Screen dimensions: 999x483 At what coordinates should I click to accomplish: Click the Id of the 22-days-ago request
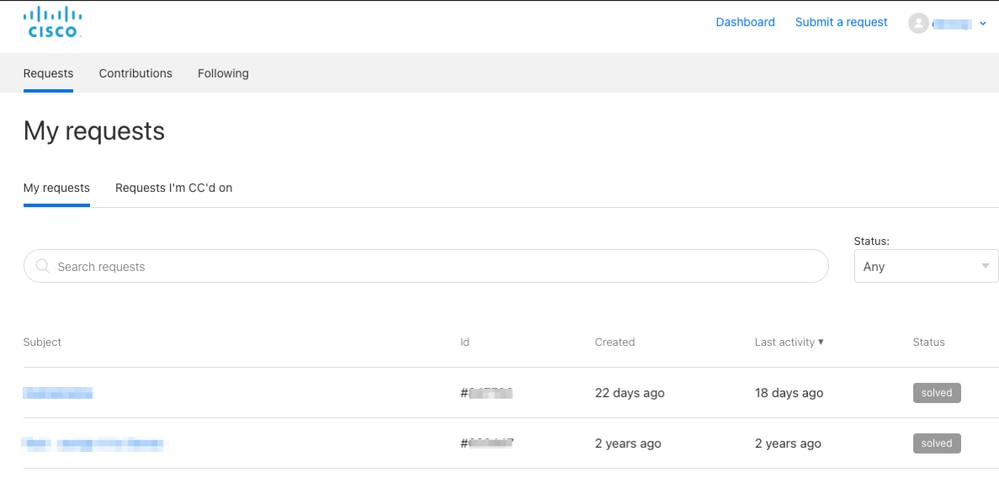click(487, 393)
